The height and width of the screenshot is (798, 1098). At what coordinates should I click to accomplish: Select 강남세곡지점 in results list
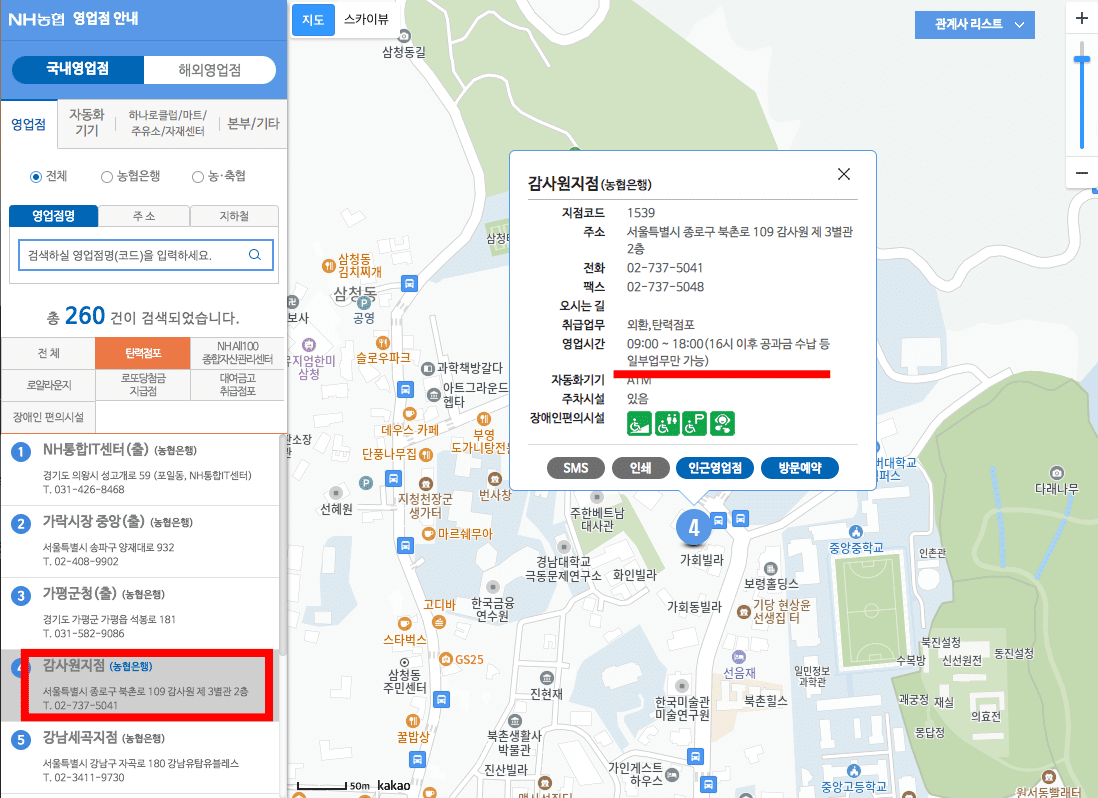point(140,757)
